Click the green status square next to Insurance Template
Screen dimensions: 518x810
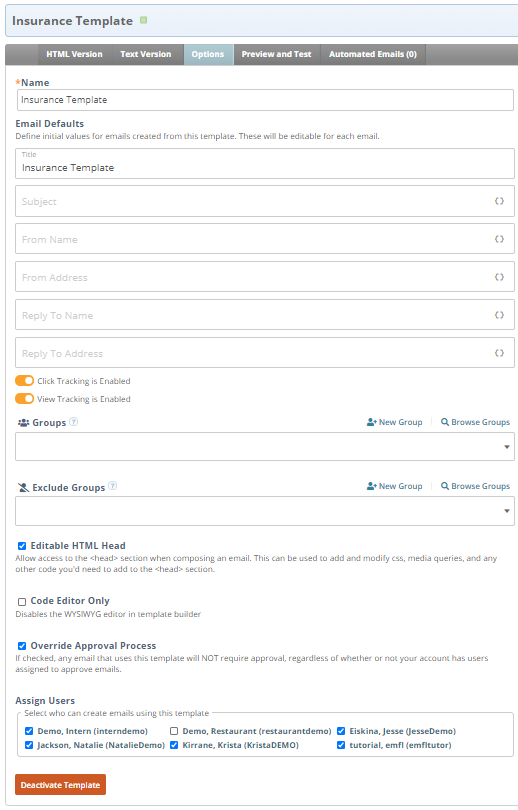point(144,20)
